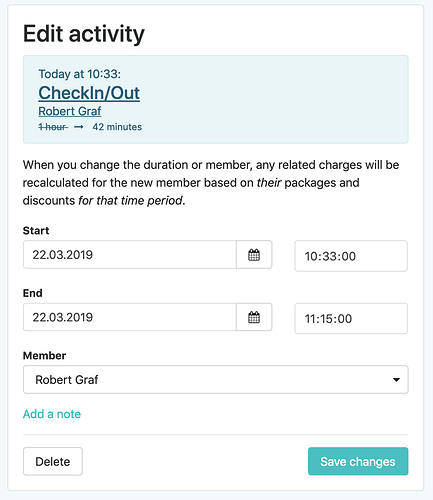
Task: Click the struck-through 1 hour duration
Action: [53, 127]
